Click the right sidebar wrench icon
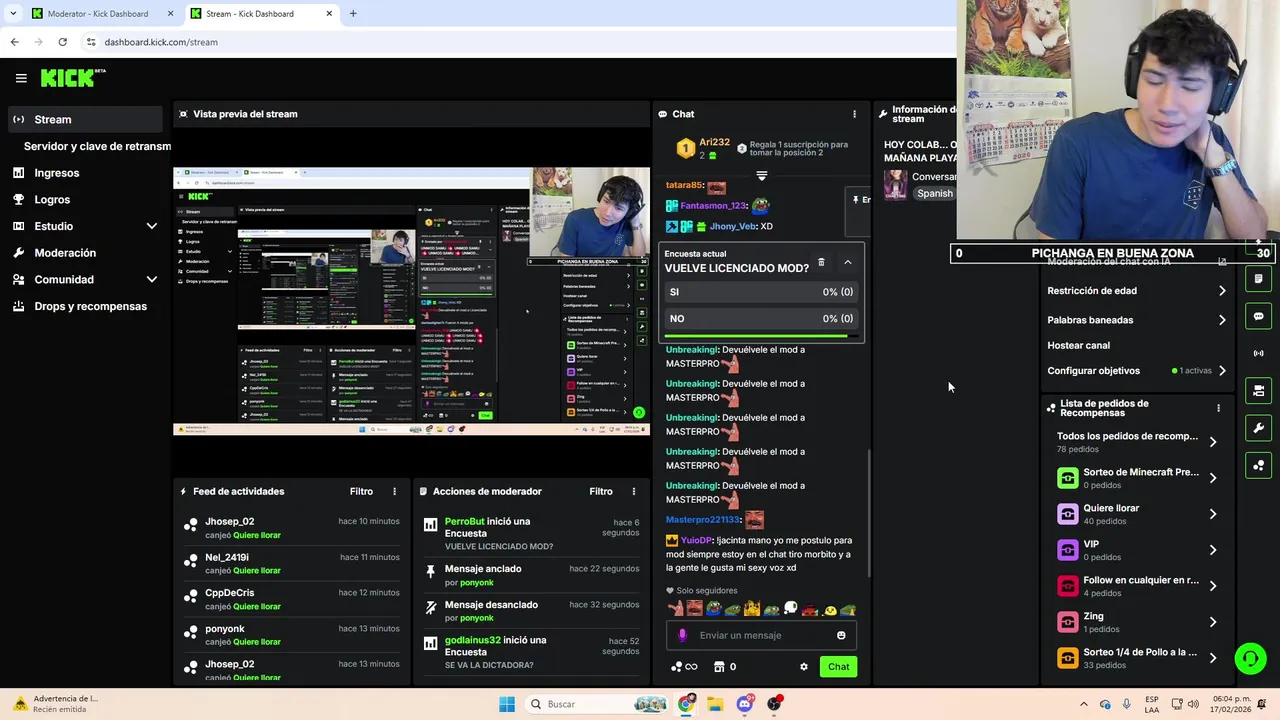 coord(1259,428)
